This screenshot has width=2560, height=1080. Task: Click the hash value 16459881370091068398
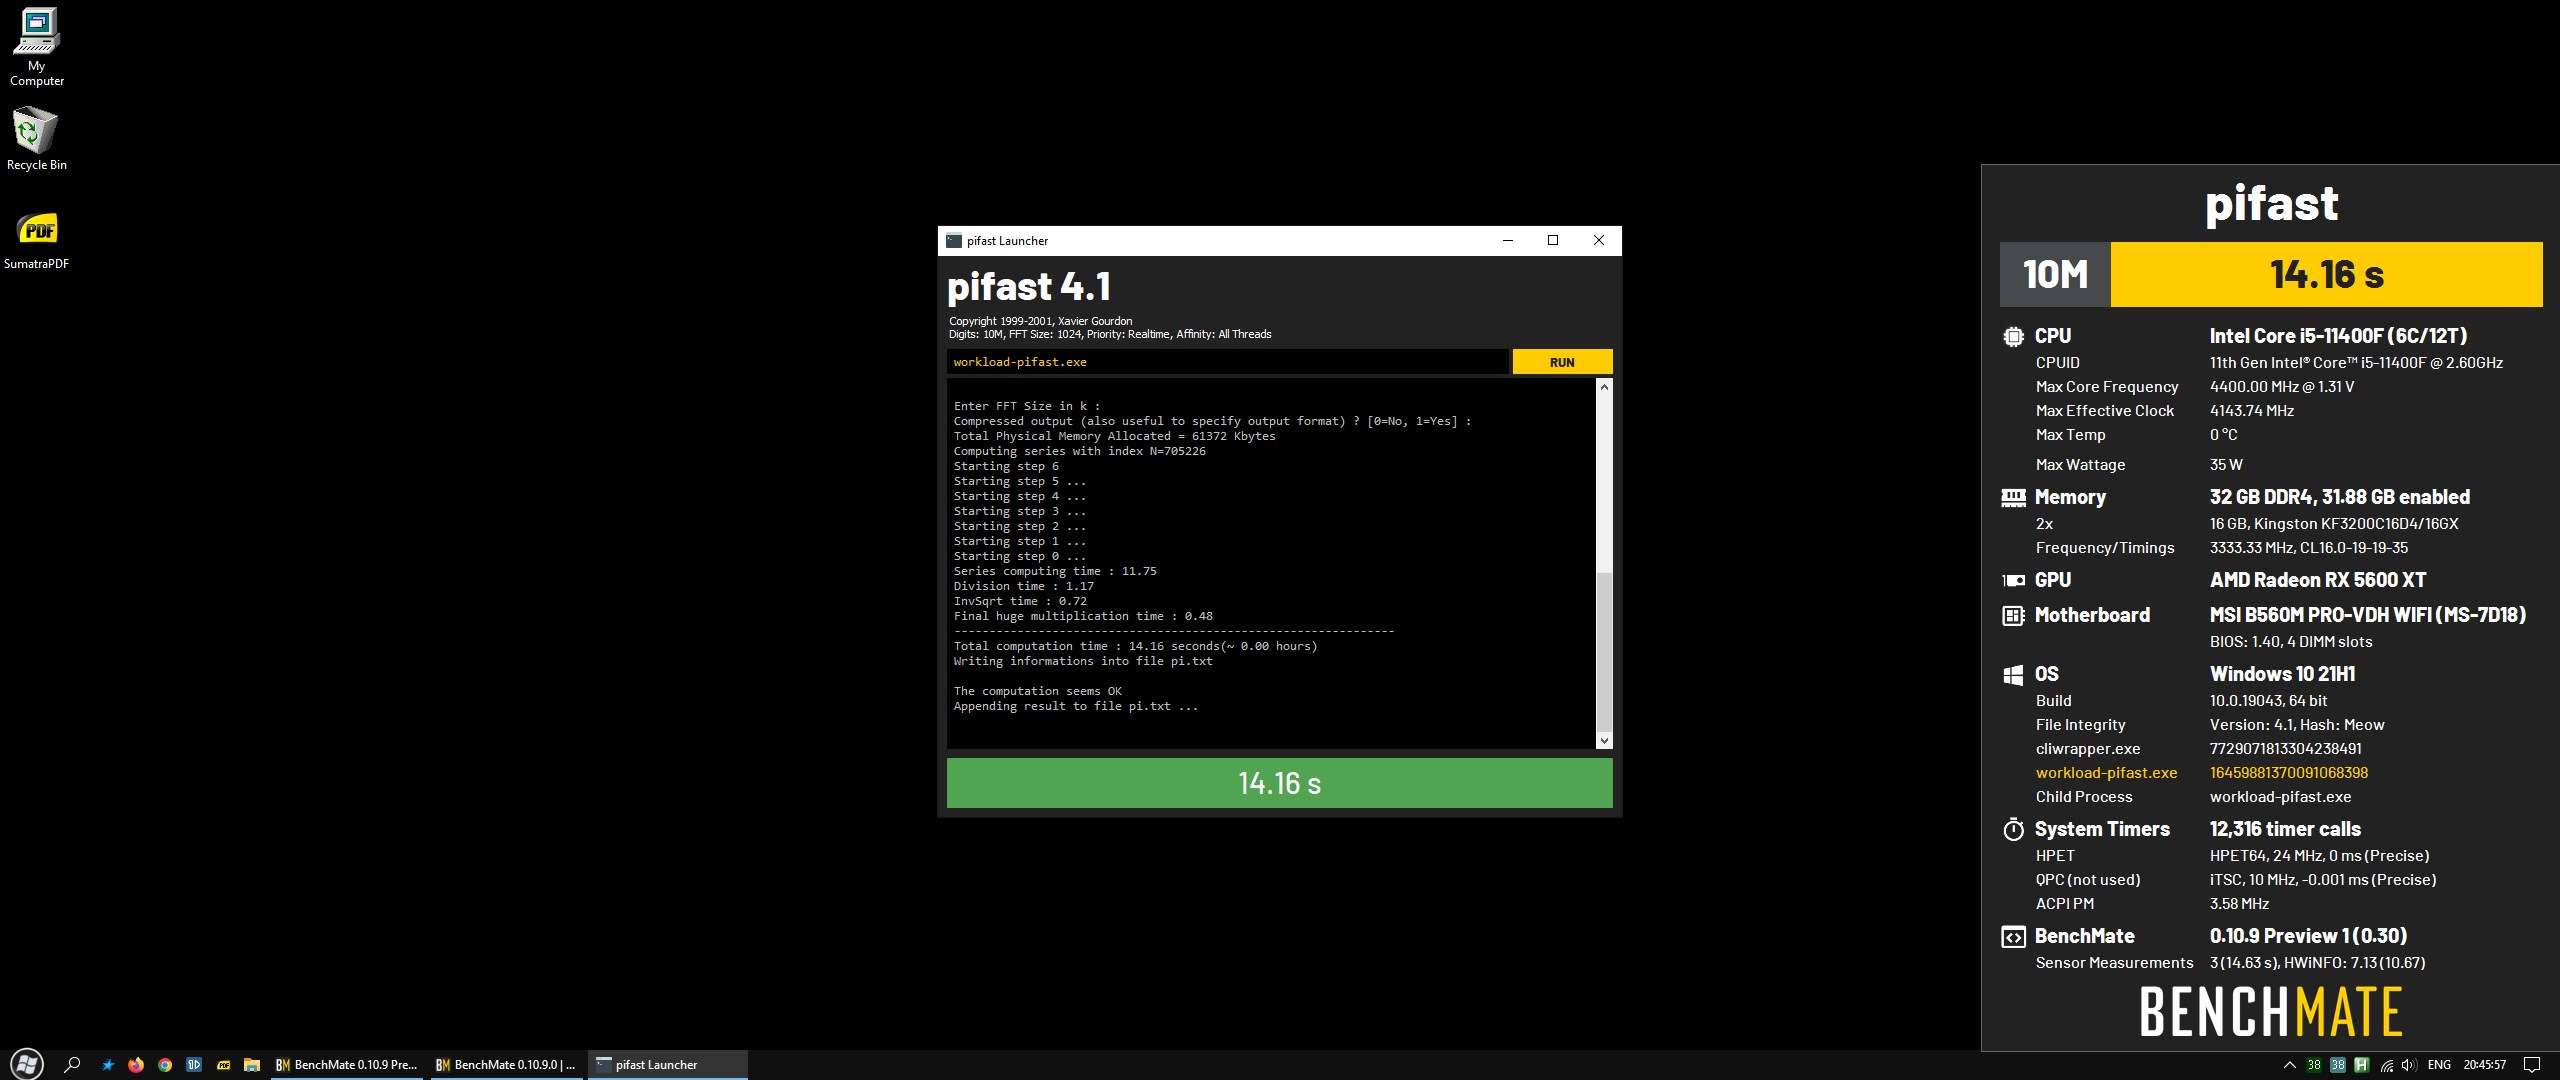click(2288, 773)
